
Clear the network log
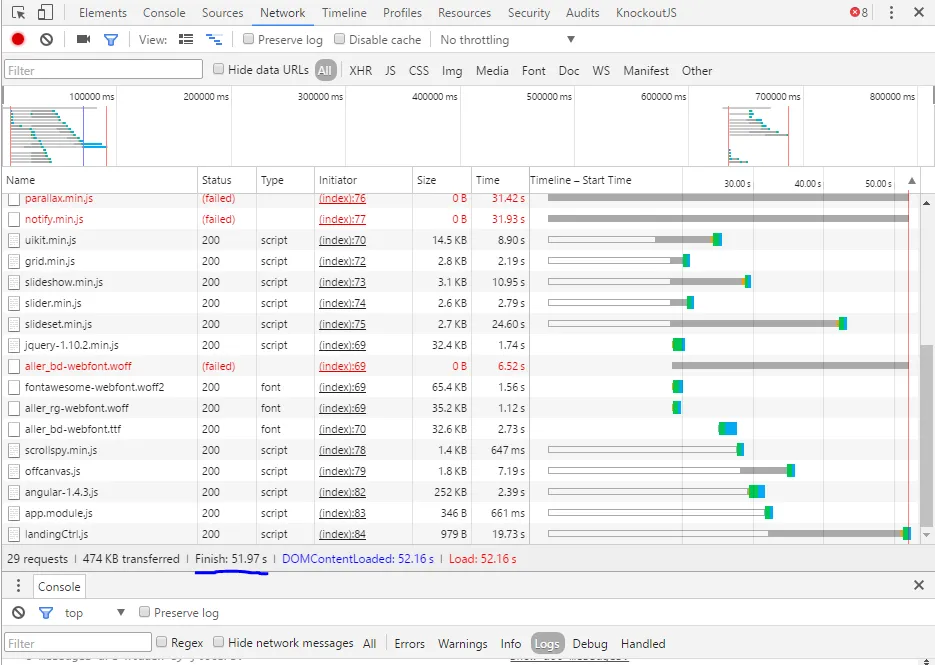coord(46,40)
